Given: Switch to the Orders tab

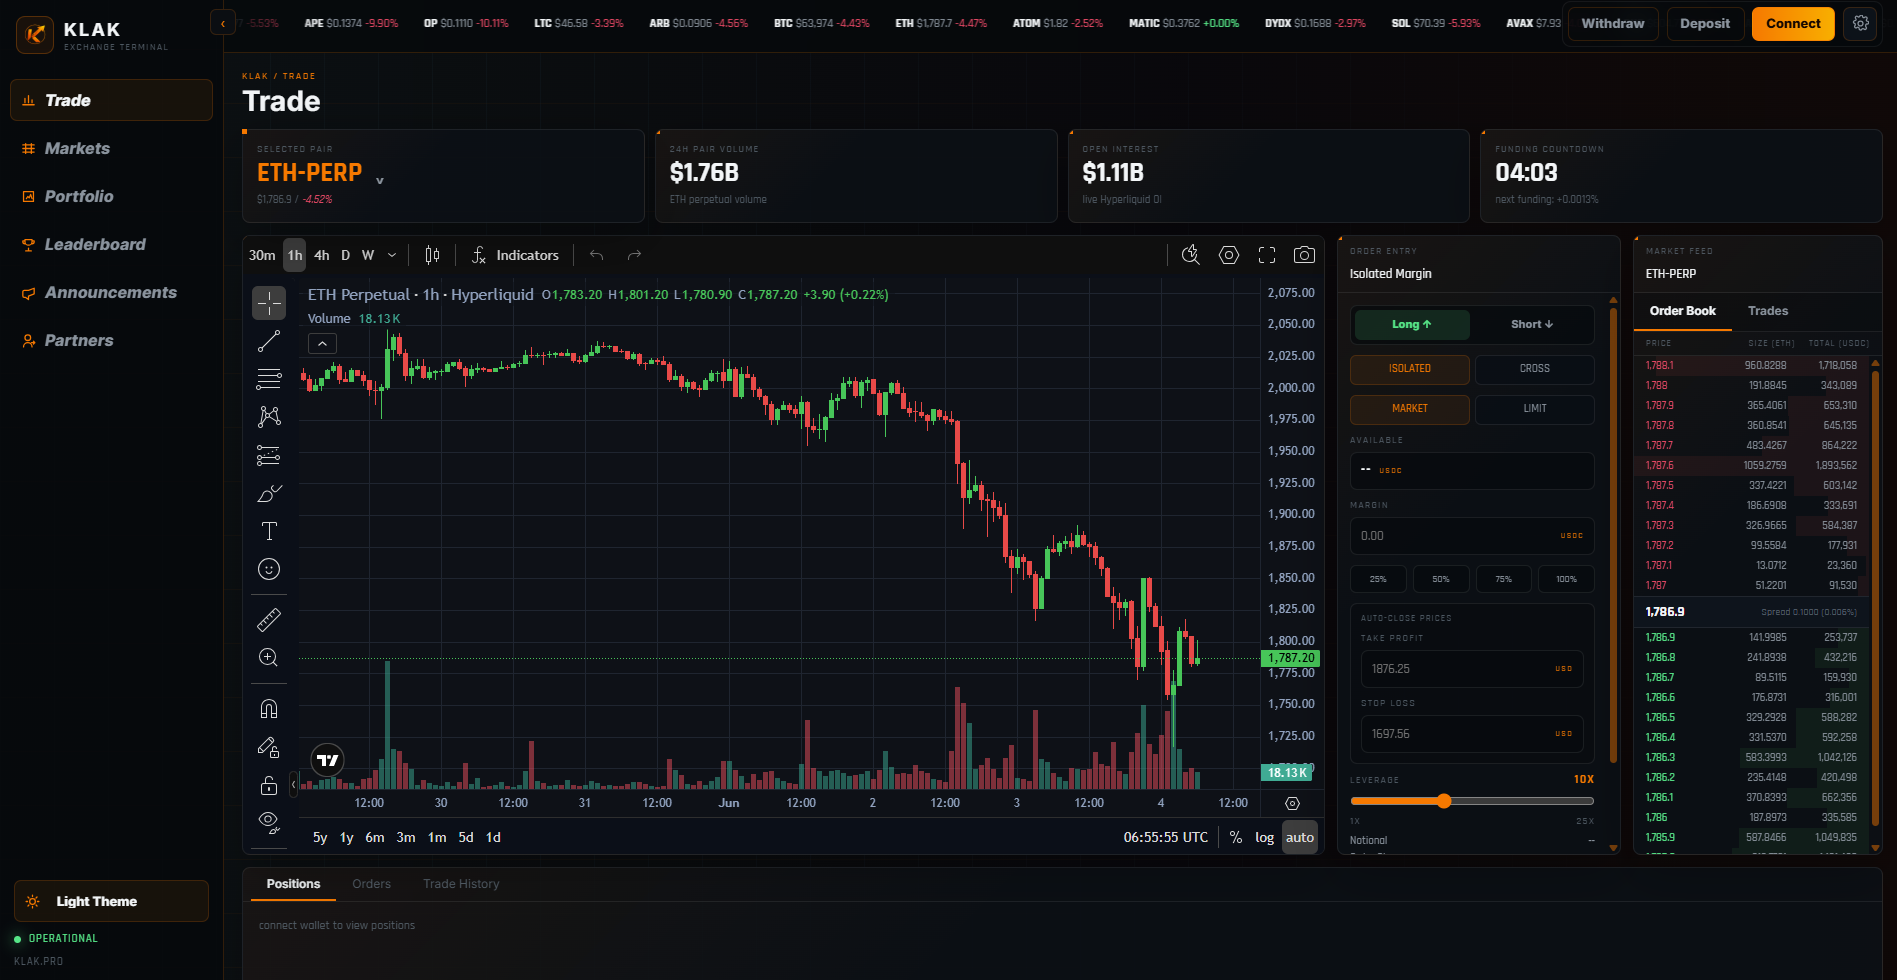Looking at the screenshot, I should pyautogui.click(x=371, y=884).
